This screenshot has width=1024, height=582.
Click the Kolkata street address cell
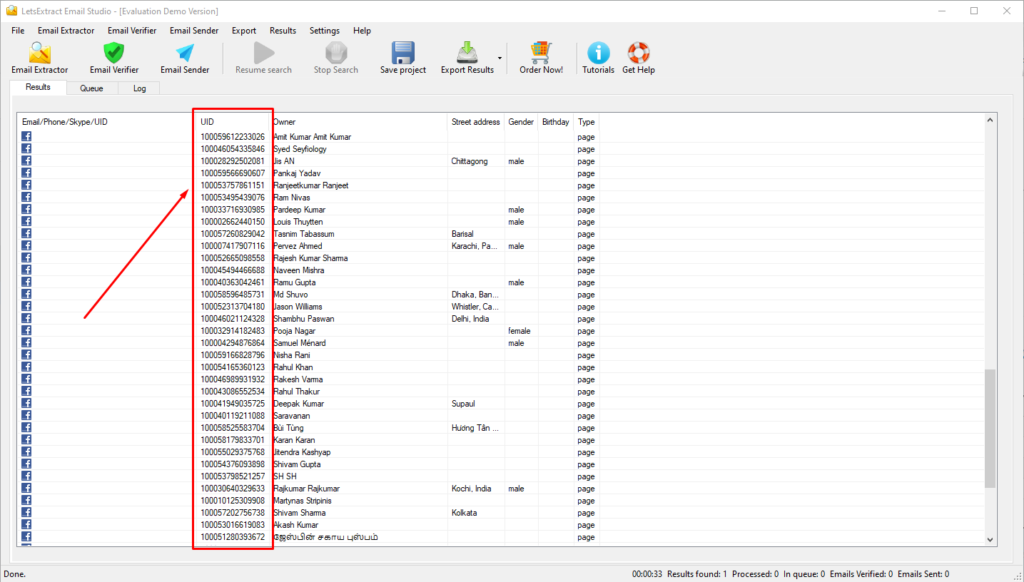pyautogui.click(x=464, y=513)
